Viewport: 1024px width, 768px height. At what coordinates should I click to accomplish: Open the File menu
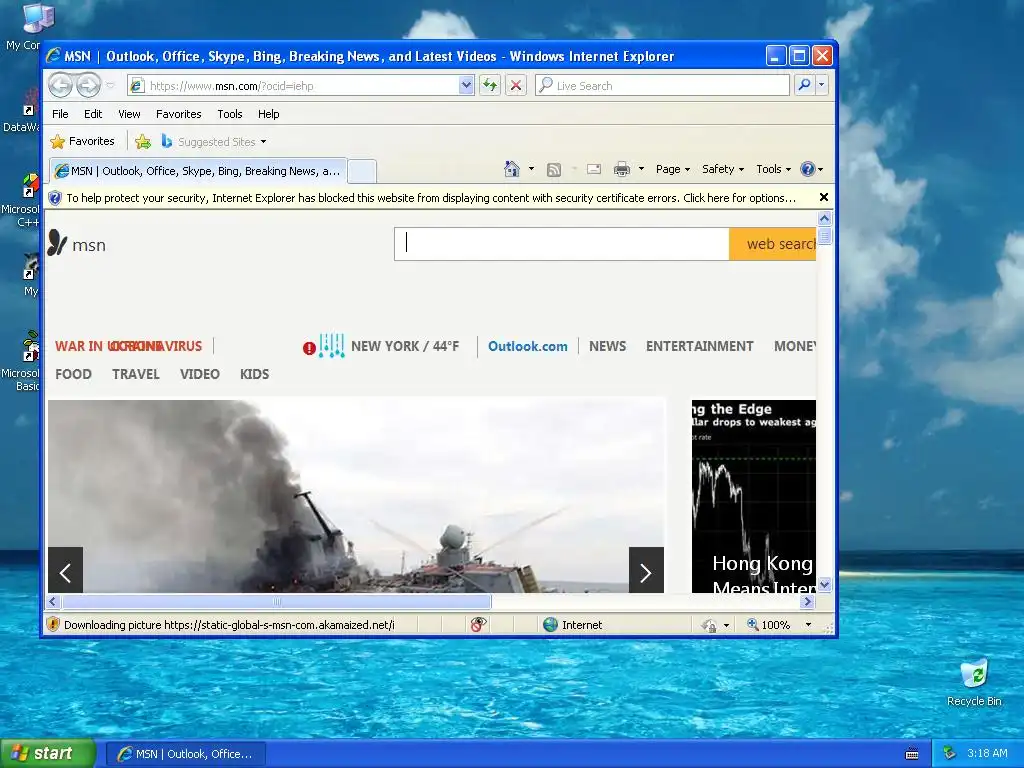(60, 114)
